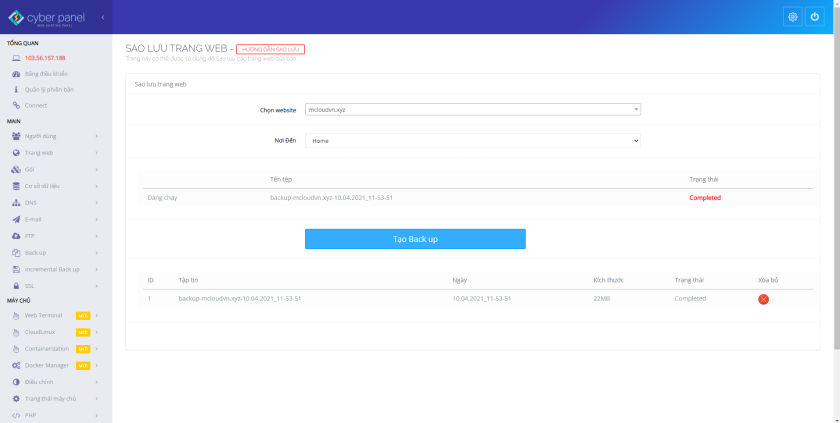The width and height of the screenshot is (840, 423).
Task: Open Connect menu item
Action: pyautogui.click(x=36, y=105)
